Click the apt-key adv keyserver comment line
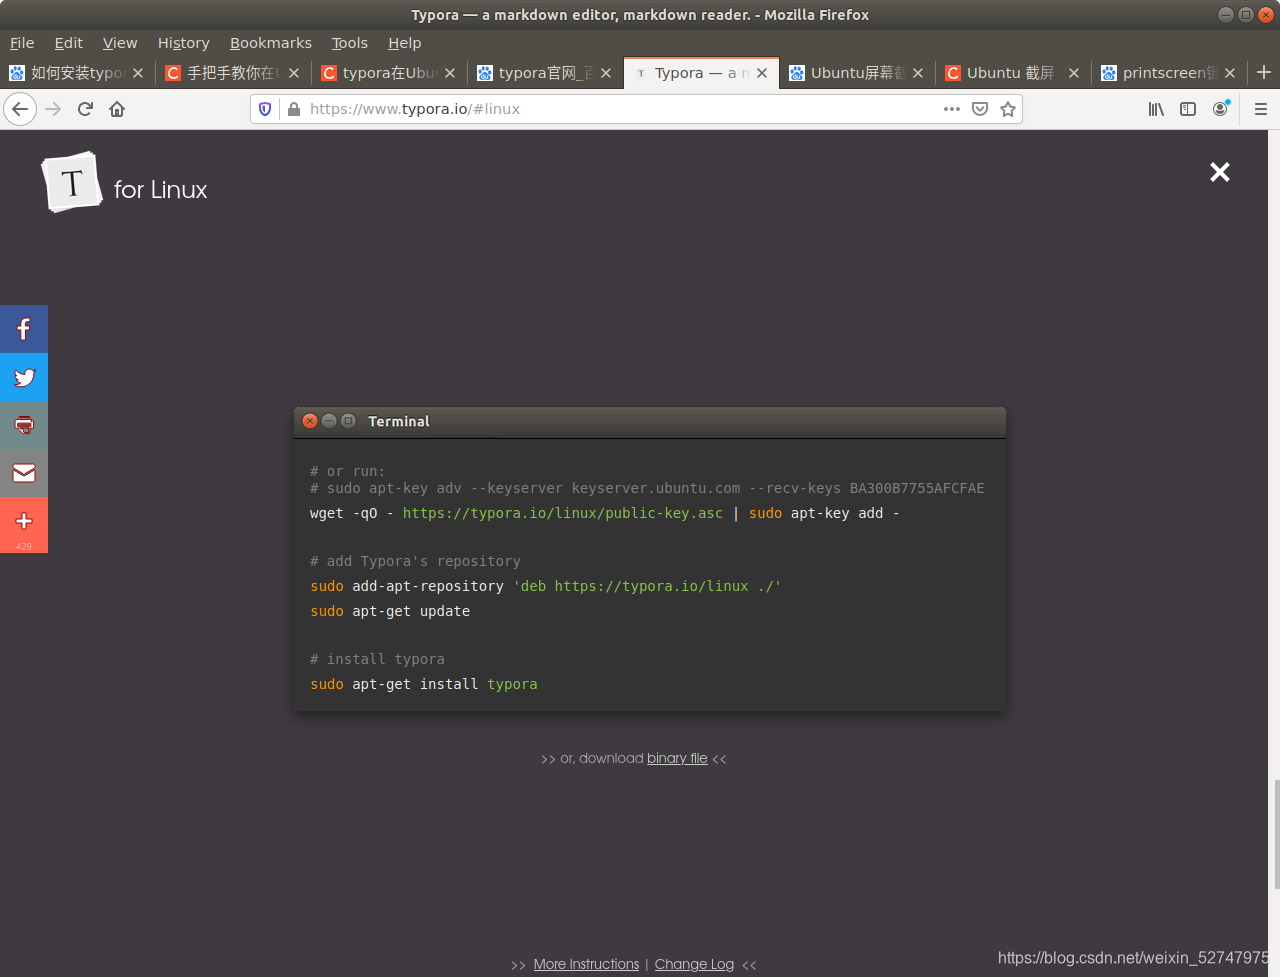1280x977 pixels. point(647,488)
